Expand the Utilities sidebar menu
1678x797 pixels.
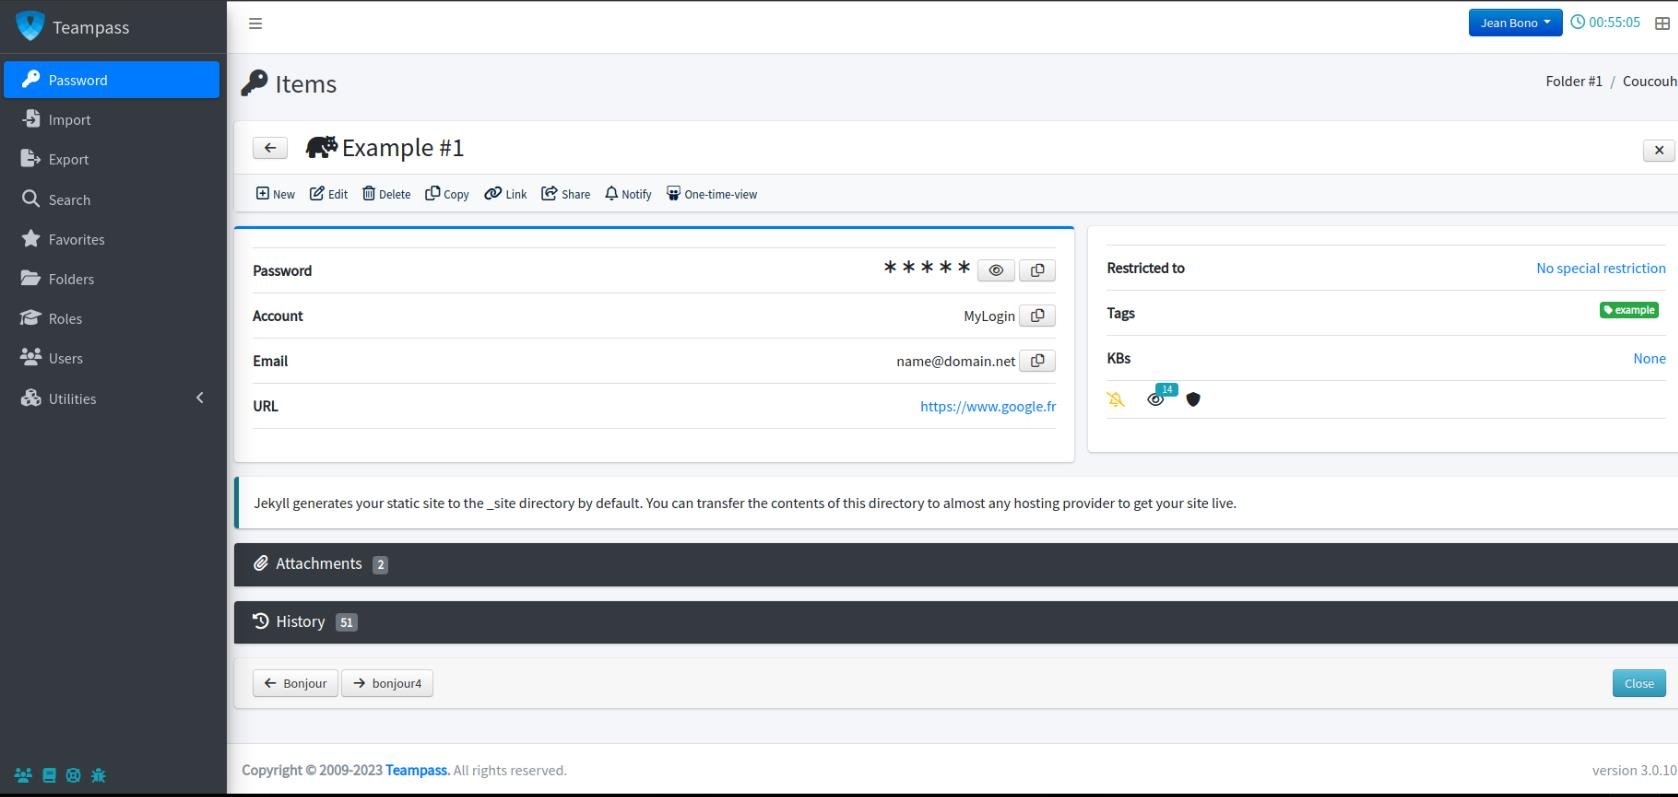click(x=112, y=398)
